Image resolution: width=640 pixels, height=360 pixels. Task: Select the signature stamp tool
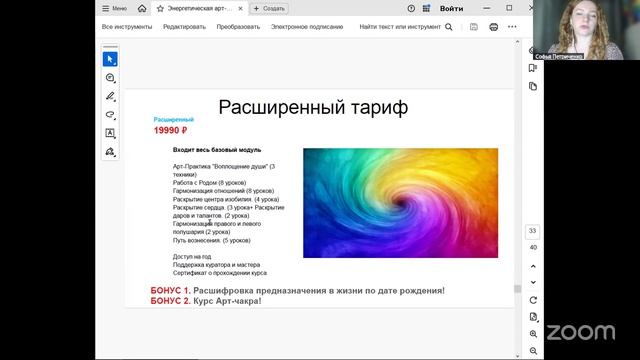click(110, 151)
